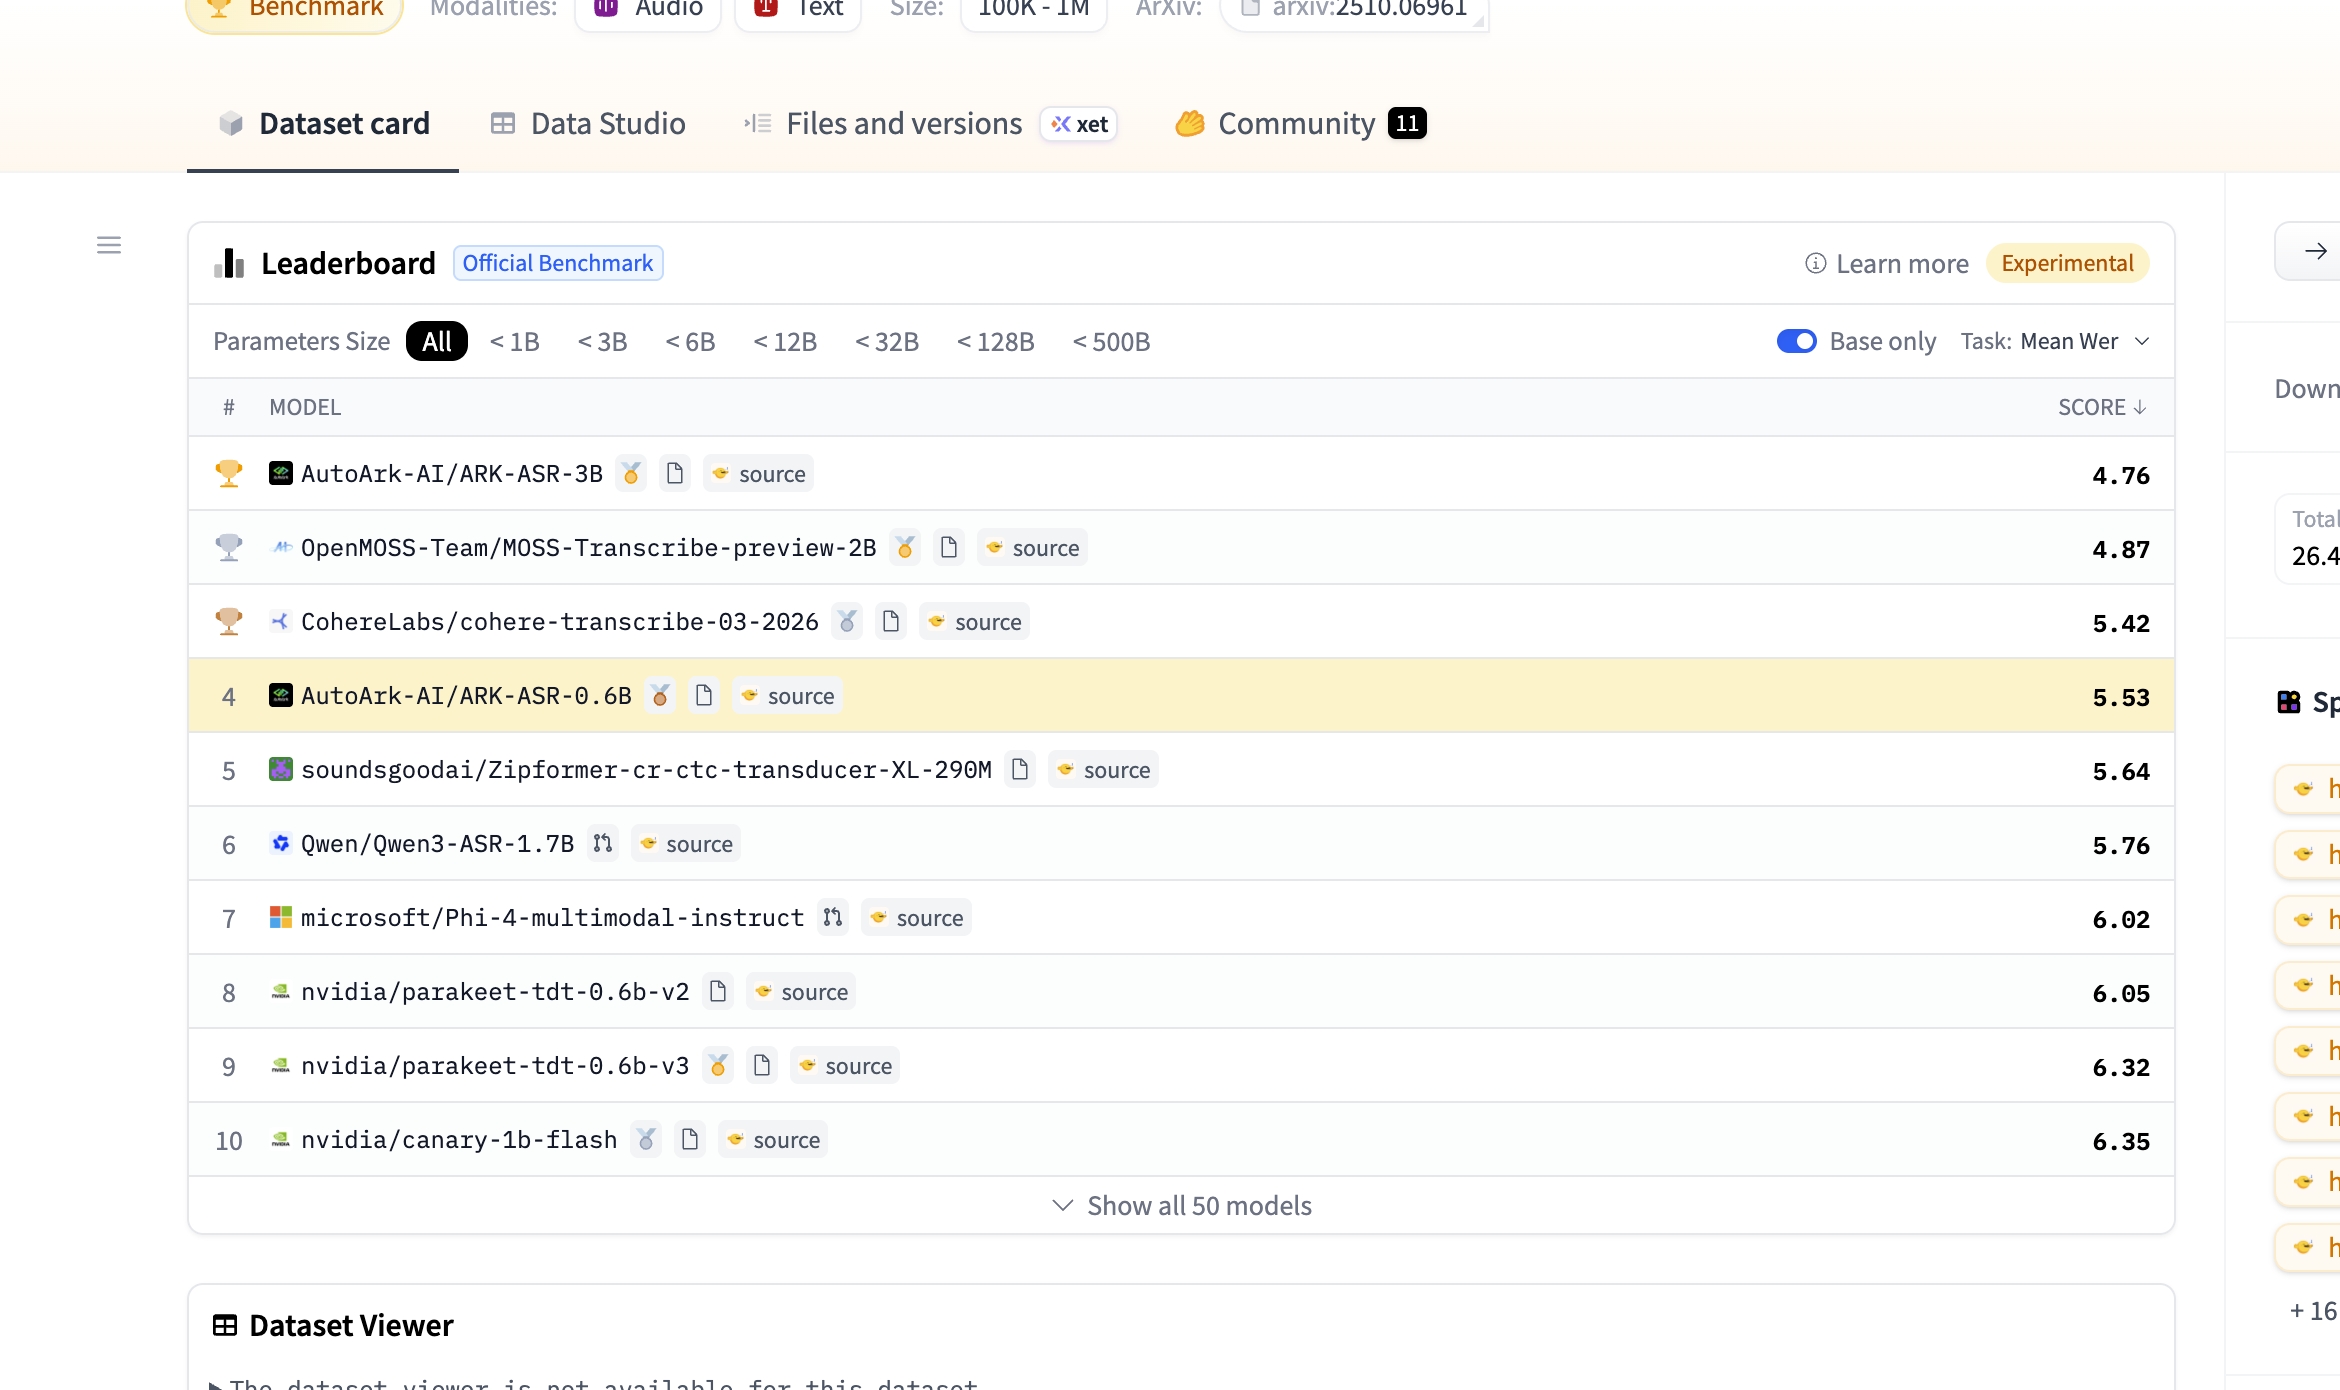Sort by the SCORE column header
The width and height of the screenshot is (2340, 1390).
pyautogui.click(x=2102, y=407)
